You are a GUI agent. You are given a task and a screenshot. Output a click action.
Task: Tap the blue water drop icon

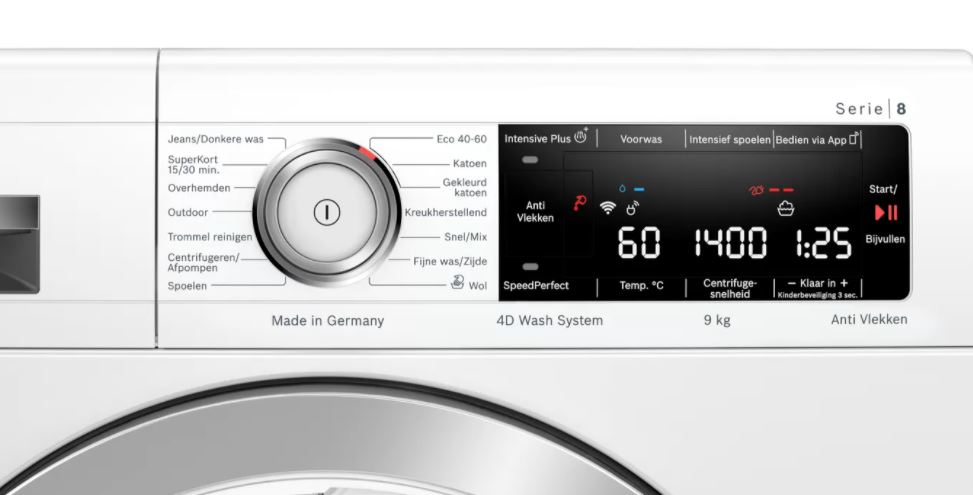coord(622,189)
